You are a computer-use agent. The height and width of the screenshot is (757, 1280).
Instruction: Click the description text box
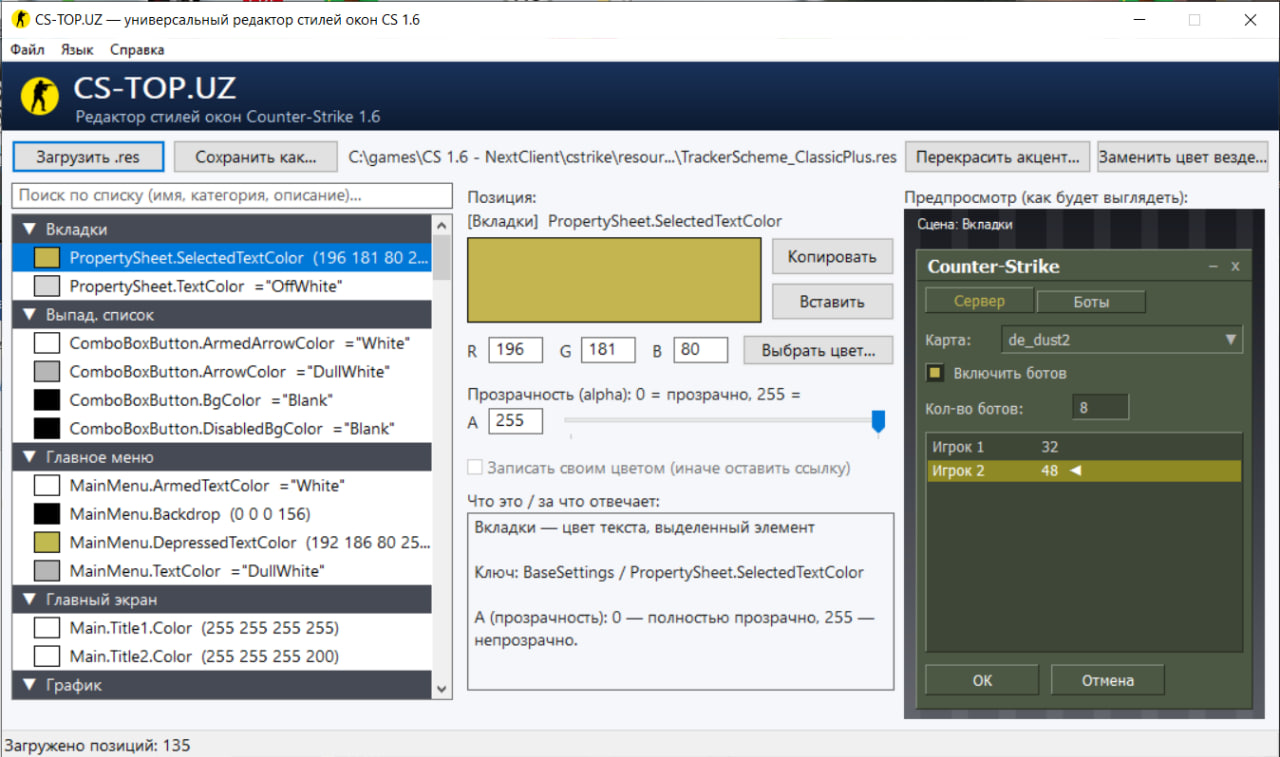click(x=680, y=601)
